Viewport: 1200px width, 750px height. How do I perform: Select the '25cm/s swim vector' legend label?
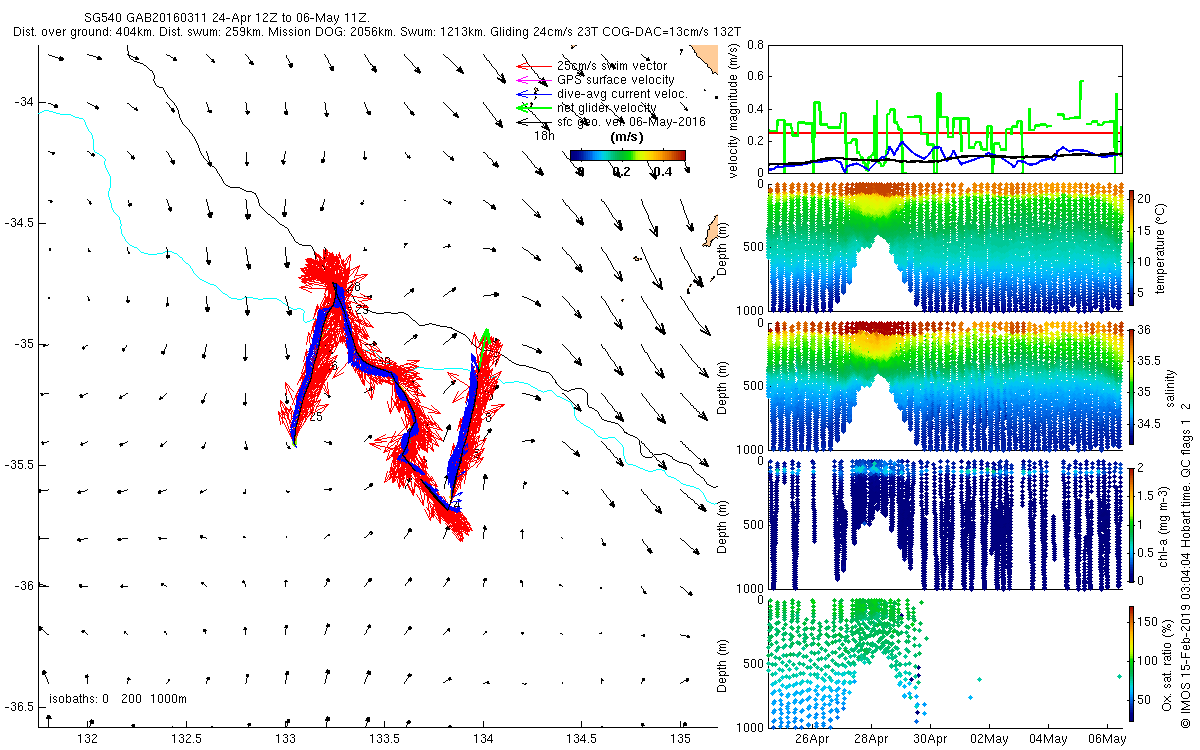pyautogui.click(x=612, y=66)
